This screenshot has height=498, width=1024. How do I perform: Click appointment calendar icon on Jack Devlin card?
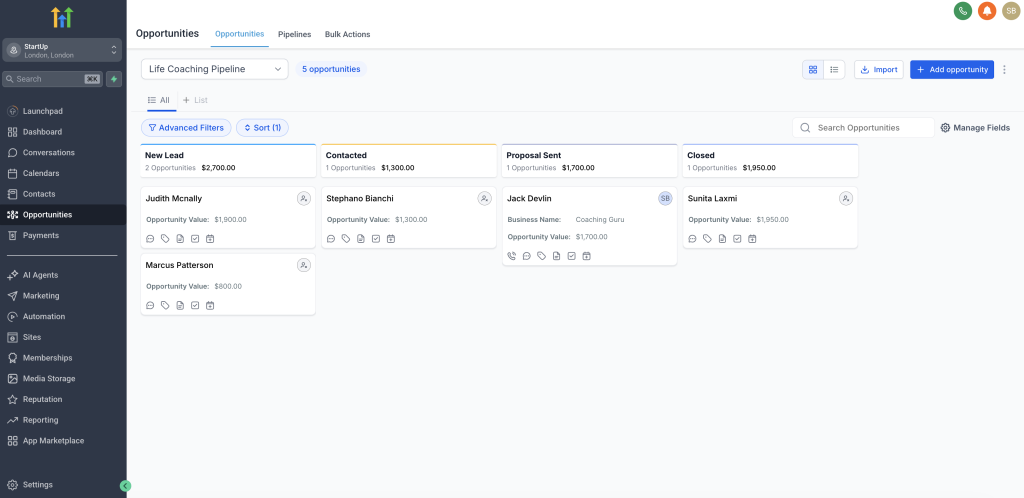pyautogui.click(x=586, y=256)
